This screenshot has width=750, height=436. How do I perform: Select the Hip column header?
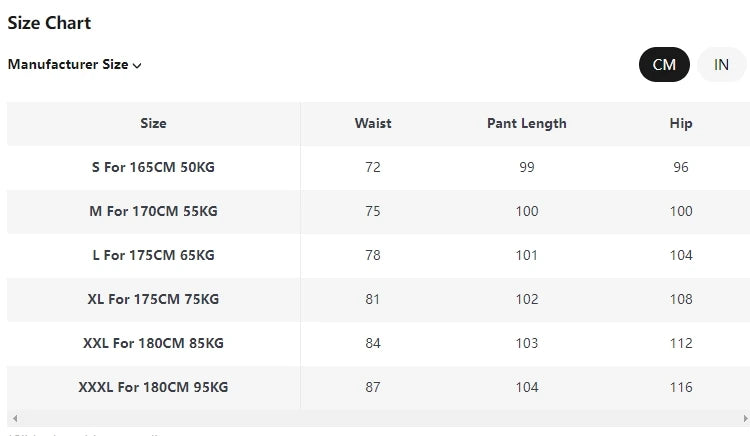click(x=681, y=124)
